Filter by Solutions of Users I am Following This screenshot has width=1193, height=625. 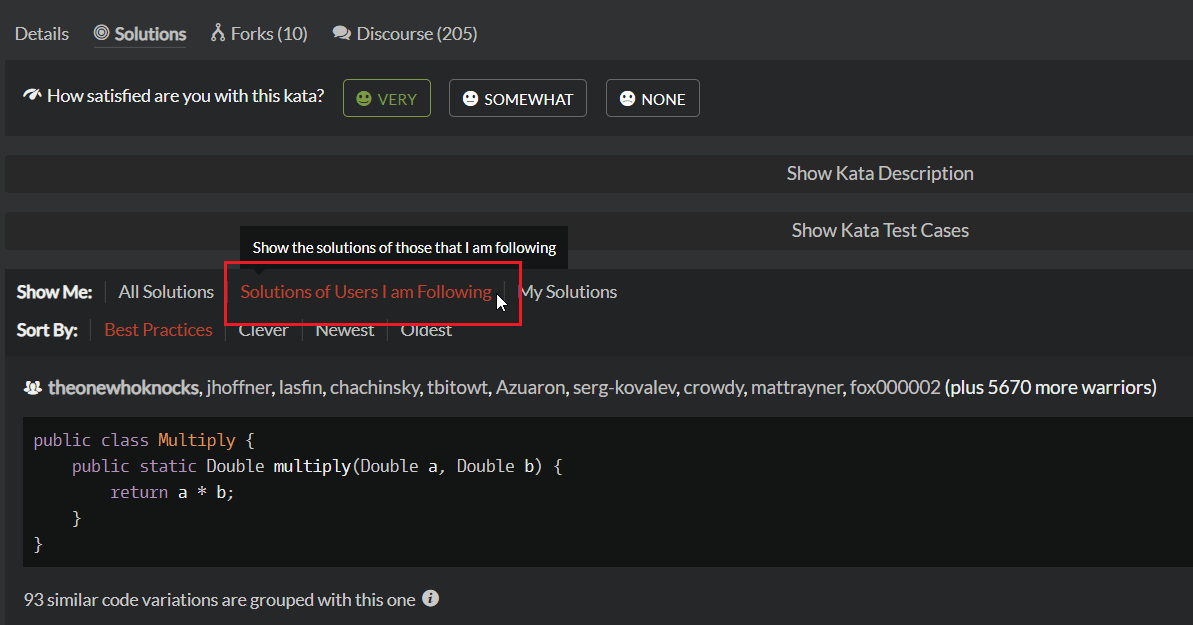pyautogui.click(x=365, y=292)
